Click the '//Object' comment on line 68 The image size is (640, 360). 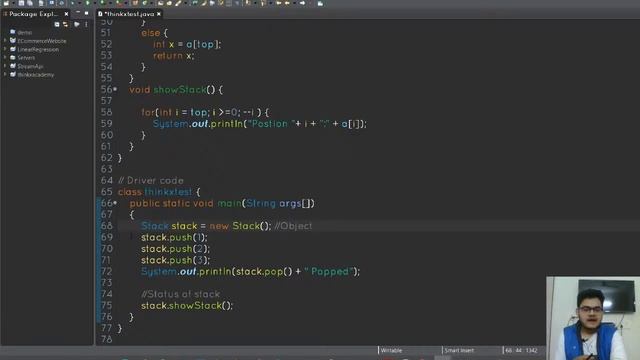(293, 226)
